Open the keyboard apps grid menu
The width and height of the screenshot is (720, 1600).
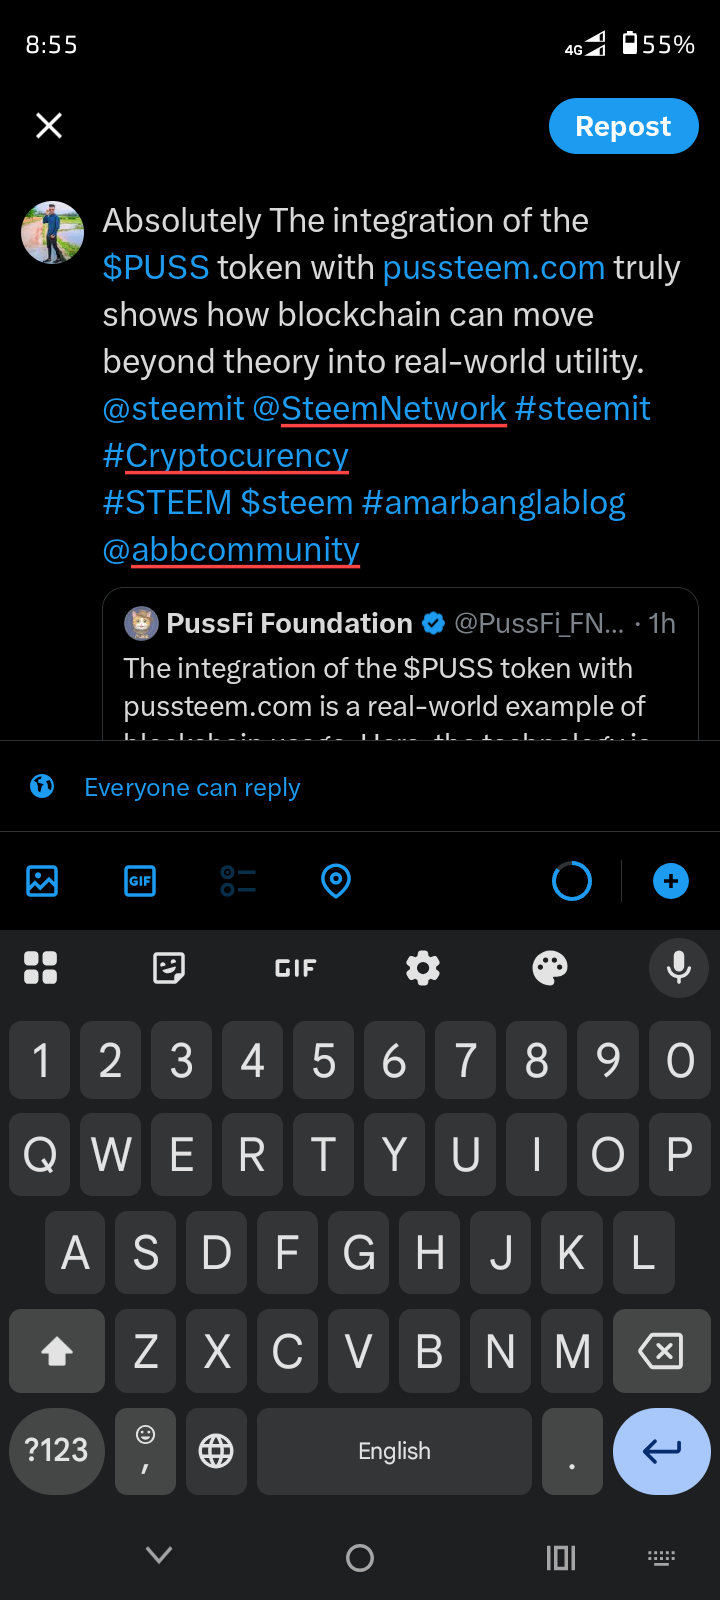(40, 968)
